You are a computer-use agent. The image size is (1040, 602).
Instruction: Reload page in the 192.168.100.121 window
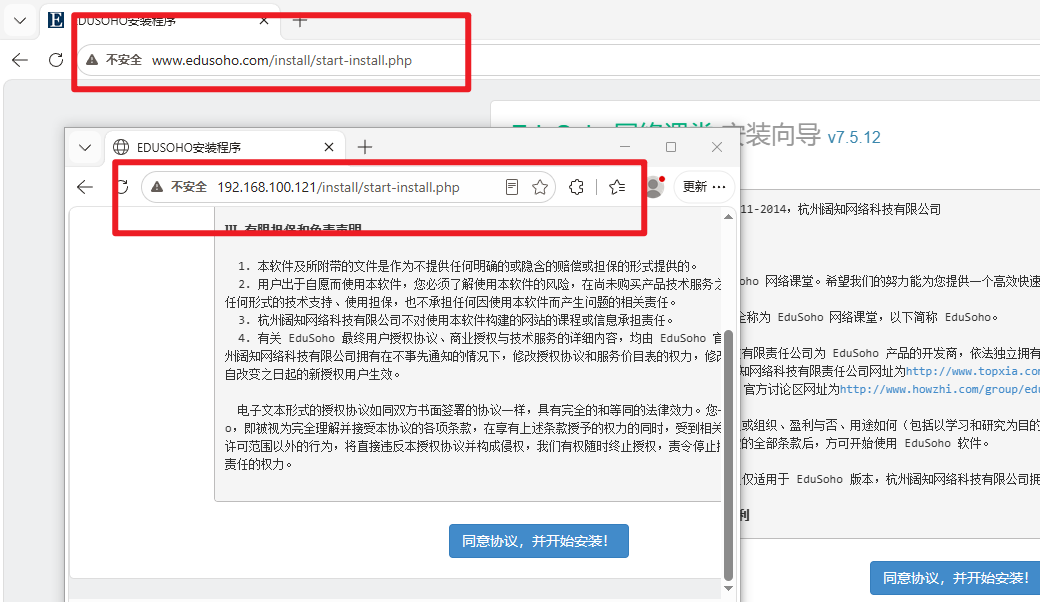123,188
